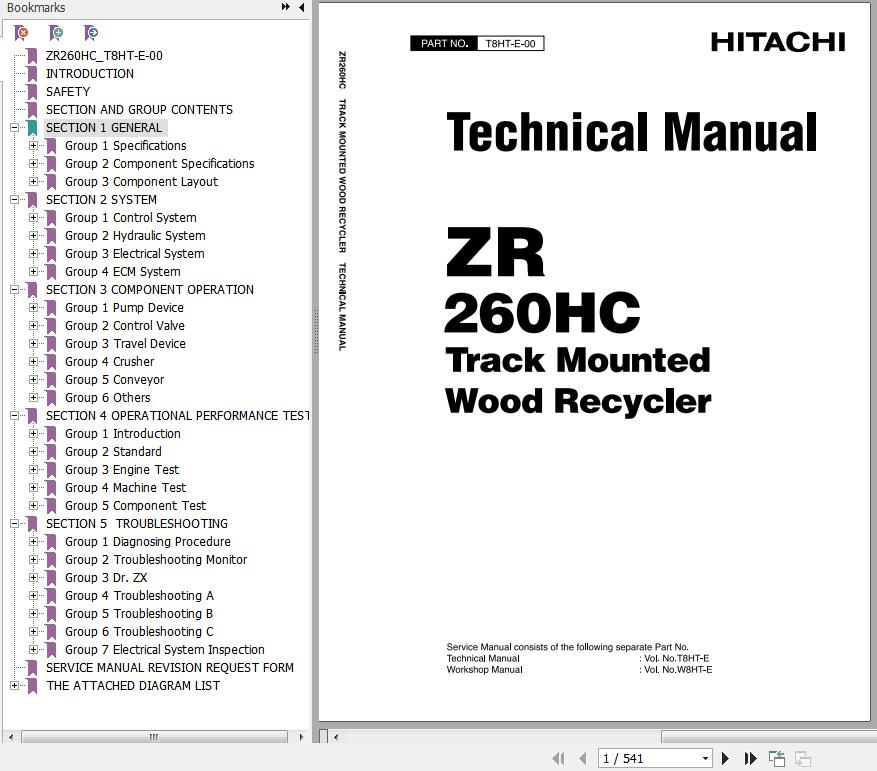
Task: Open Group 2 Troubleshooting Monitor
Action: pos(156,560)
